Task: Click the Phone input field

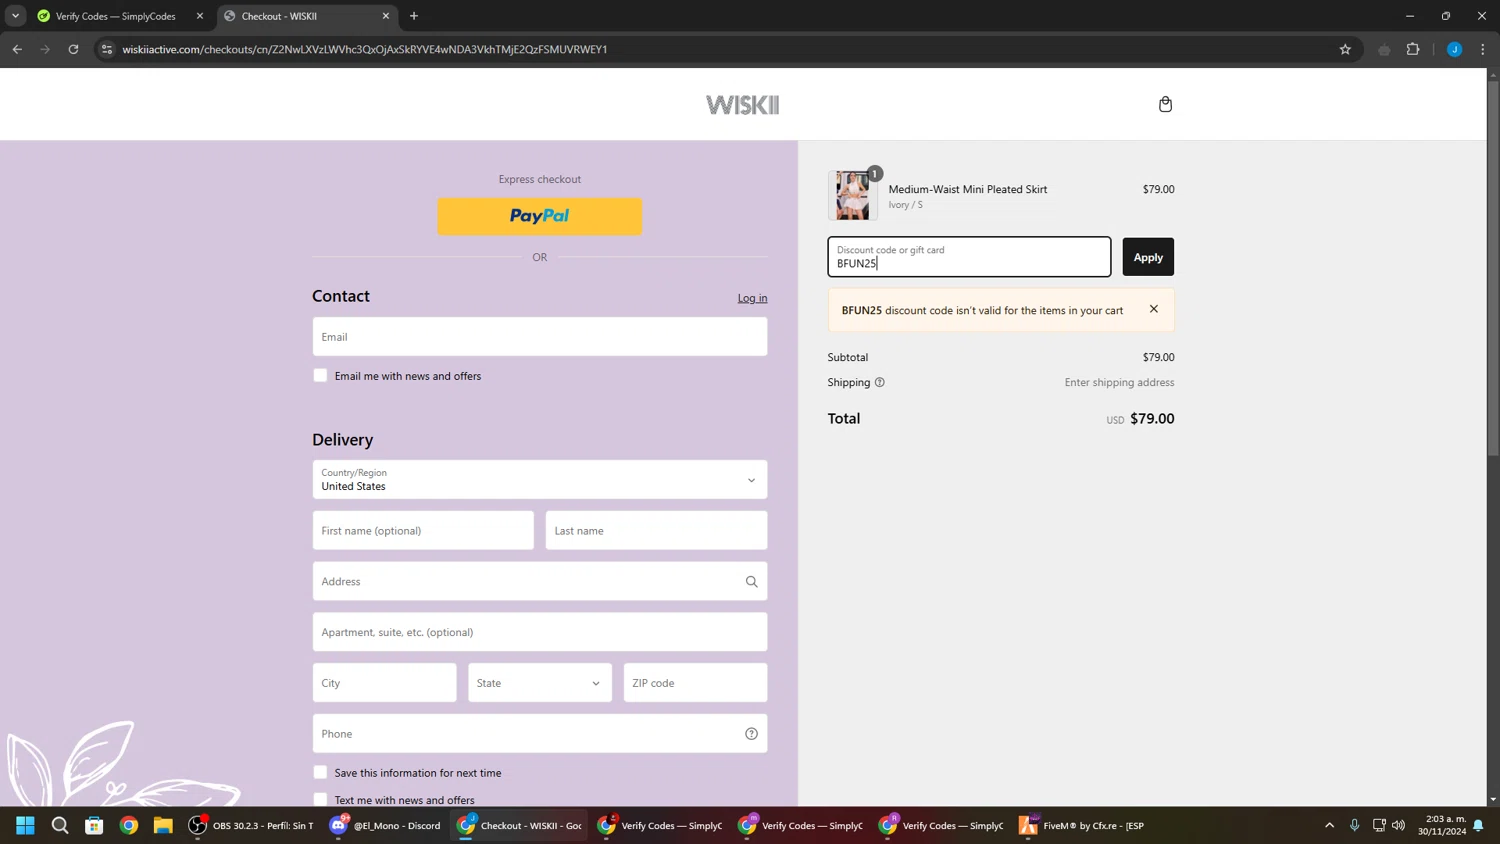Action: coord(540,733)
